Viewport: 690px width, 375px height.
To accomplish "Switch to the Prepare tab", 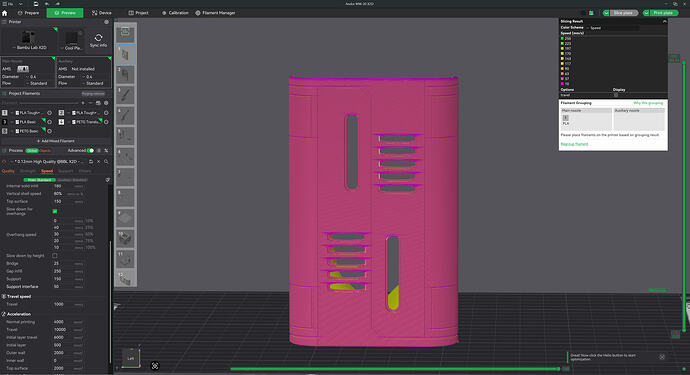I will [x=28, y=13].
